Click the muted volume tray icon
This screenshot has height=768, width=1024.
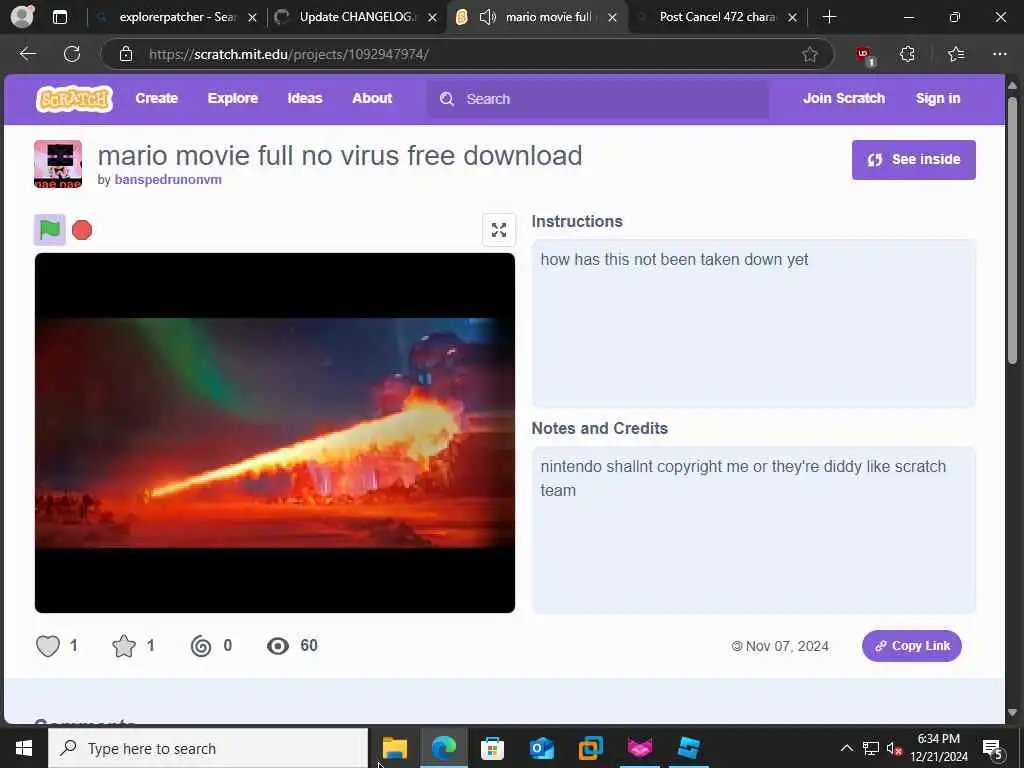coord(894,748)
